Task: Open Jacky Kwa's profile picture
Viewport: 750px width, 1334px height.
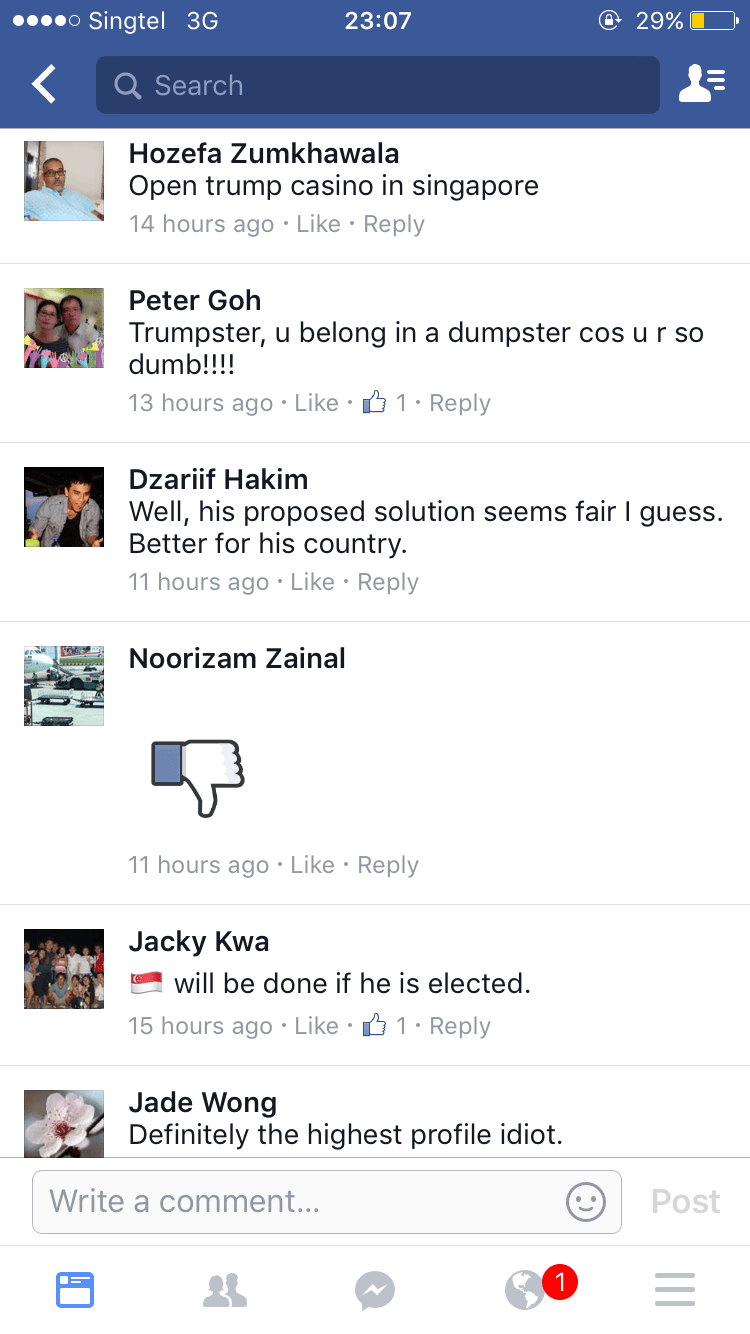Action: point(64,969)
